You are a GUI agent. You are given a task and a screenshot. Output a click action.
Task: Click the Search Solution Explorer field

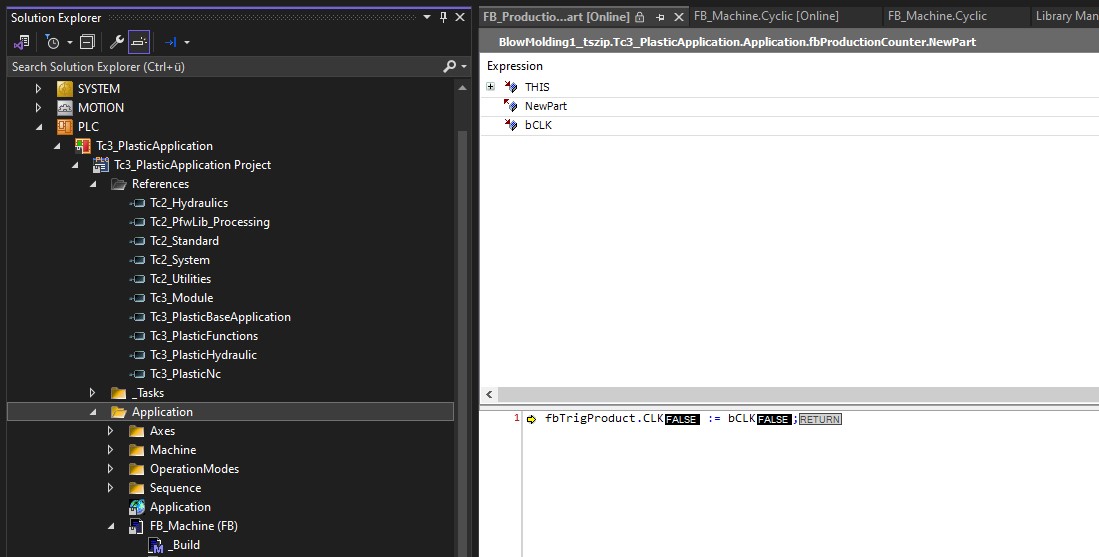pos(224,67)
